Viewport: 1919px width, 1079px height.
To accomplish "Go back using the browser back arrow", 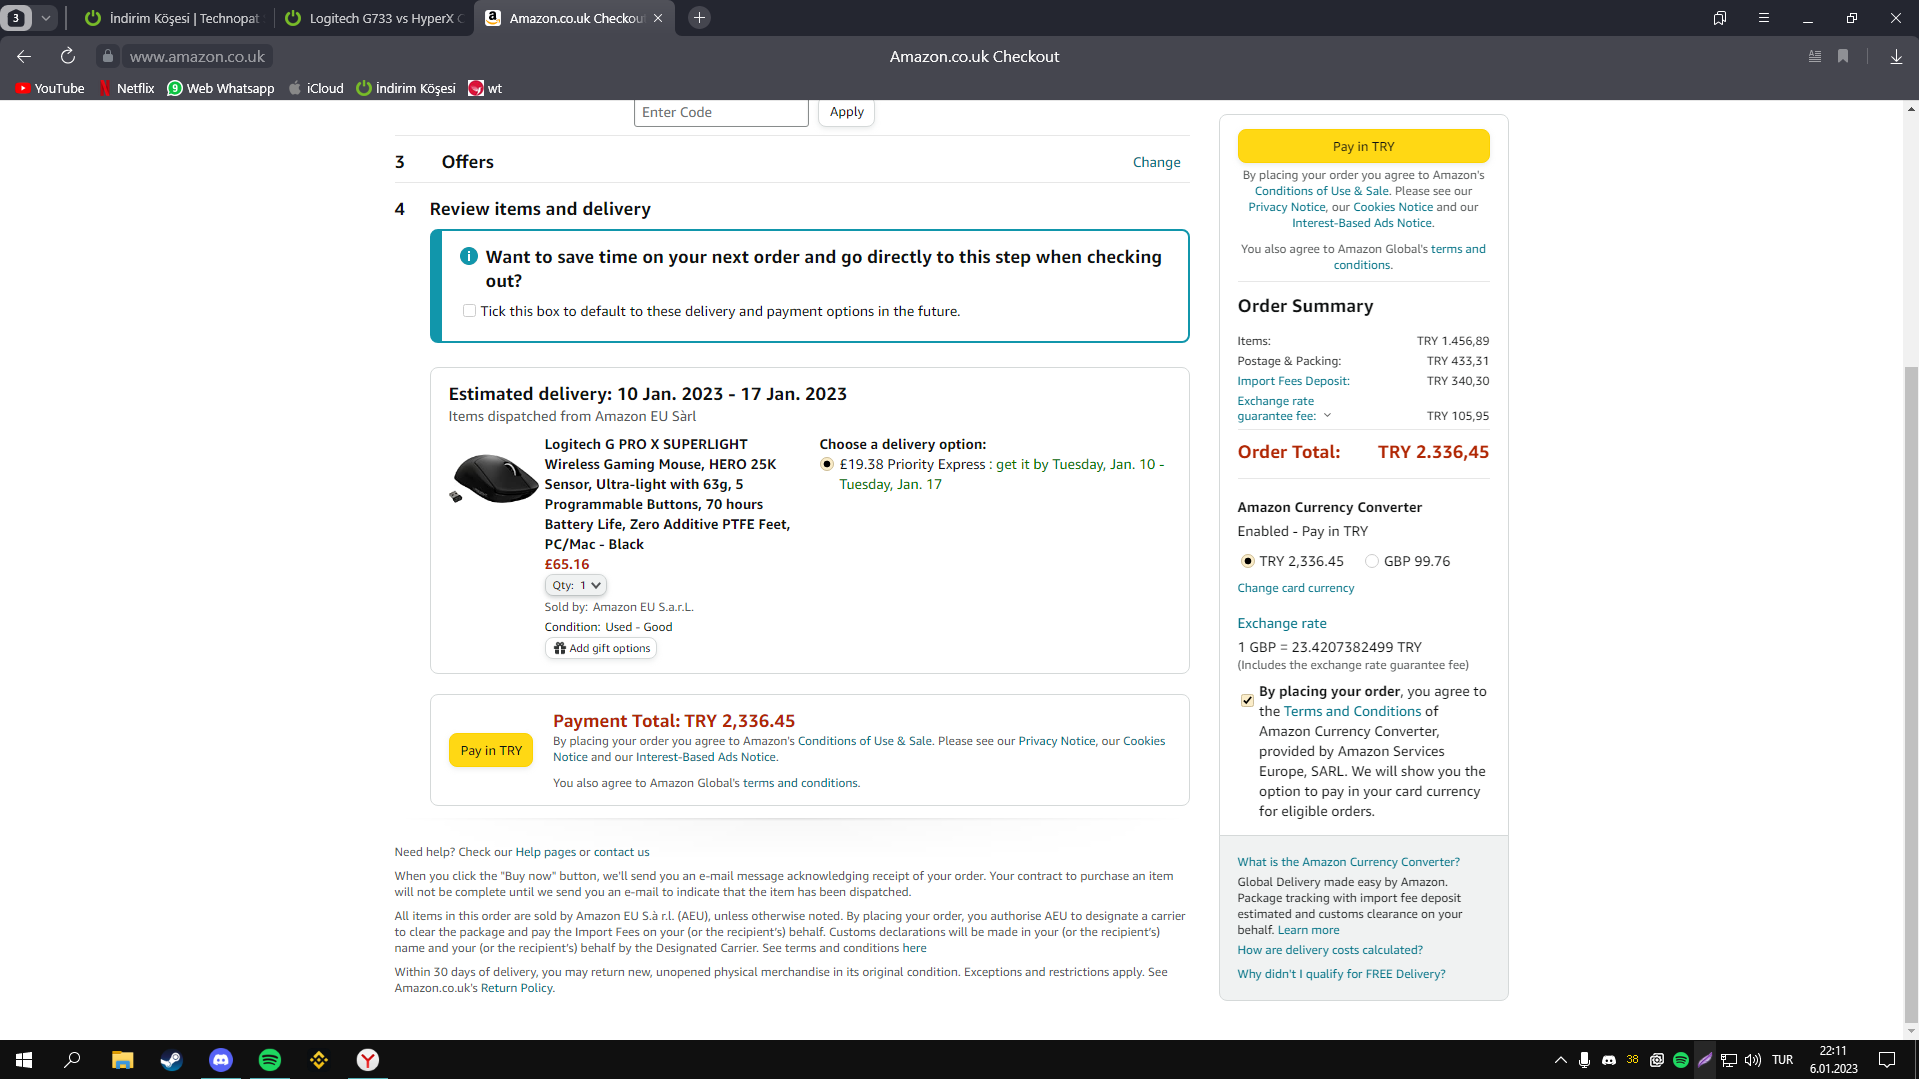I will (24, 57).
